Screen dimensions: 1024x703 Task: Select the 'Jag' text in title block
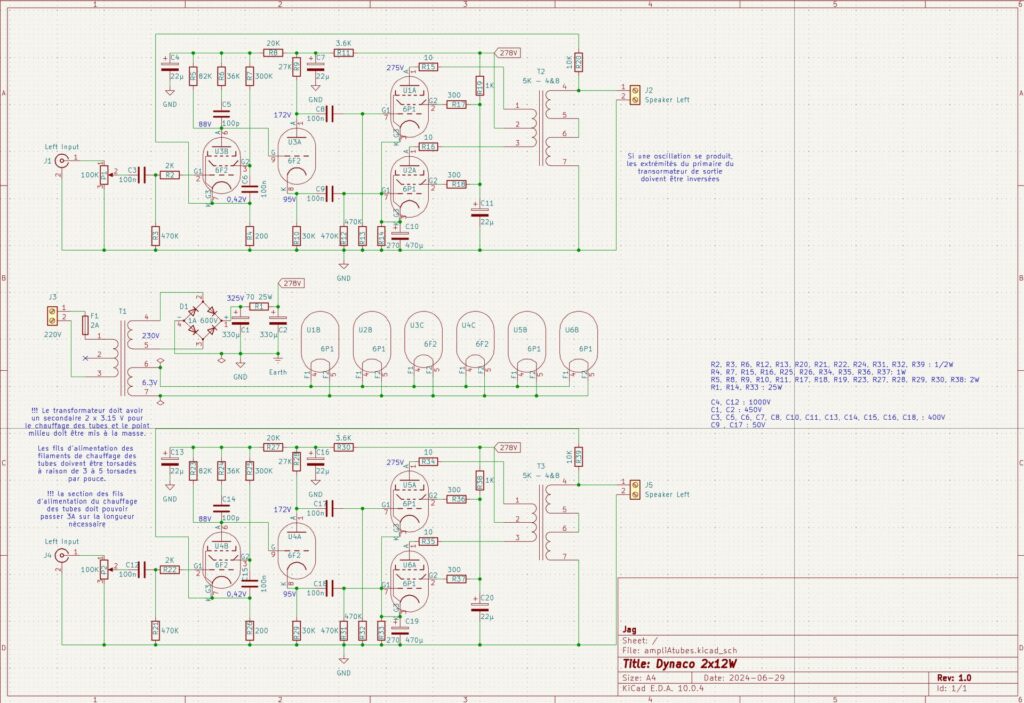(x=628, y=630)
